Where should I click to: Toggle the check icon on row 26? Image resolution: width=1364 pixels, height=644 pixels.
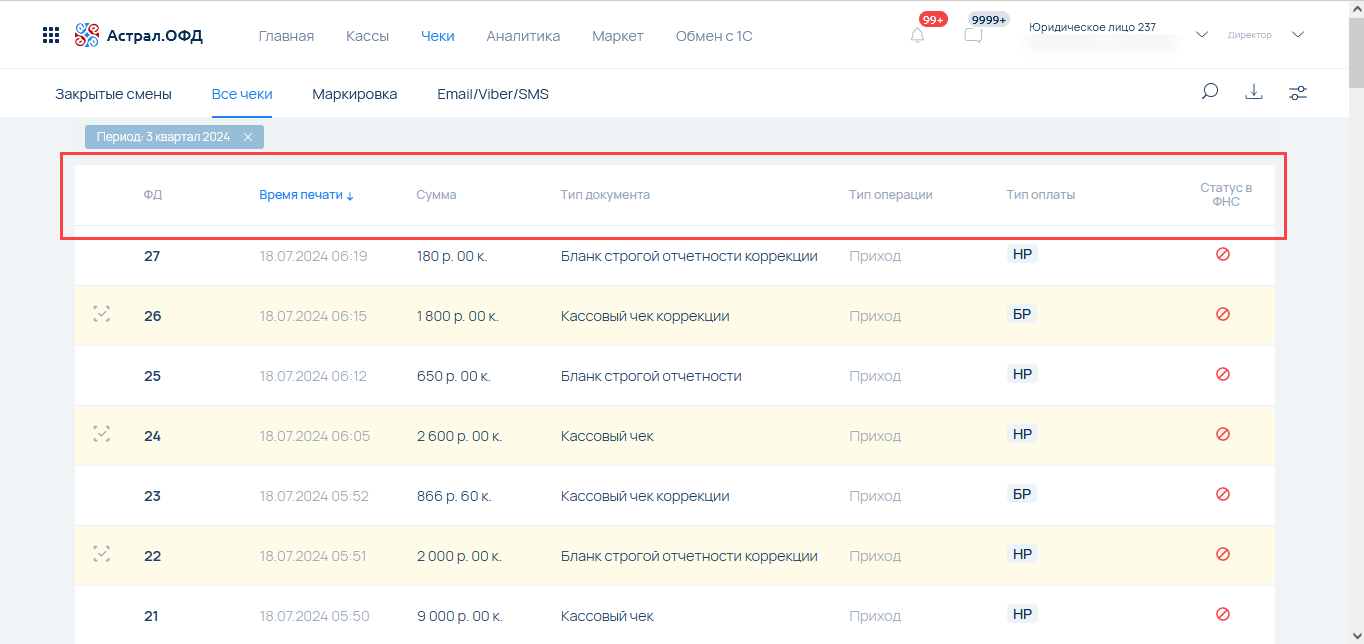coord(101,315)
